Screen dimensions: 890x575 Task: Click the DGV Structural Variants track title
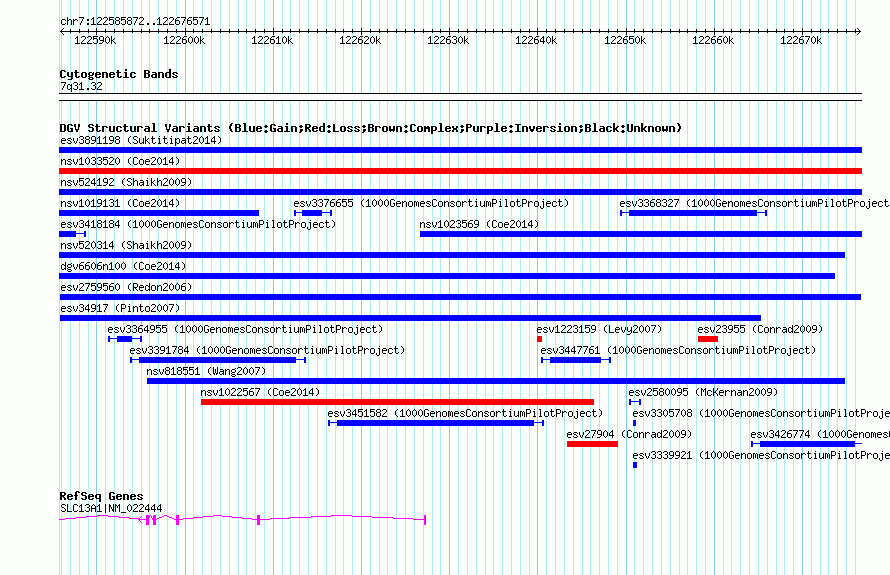371,128
